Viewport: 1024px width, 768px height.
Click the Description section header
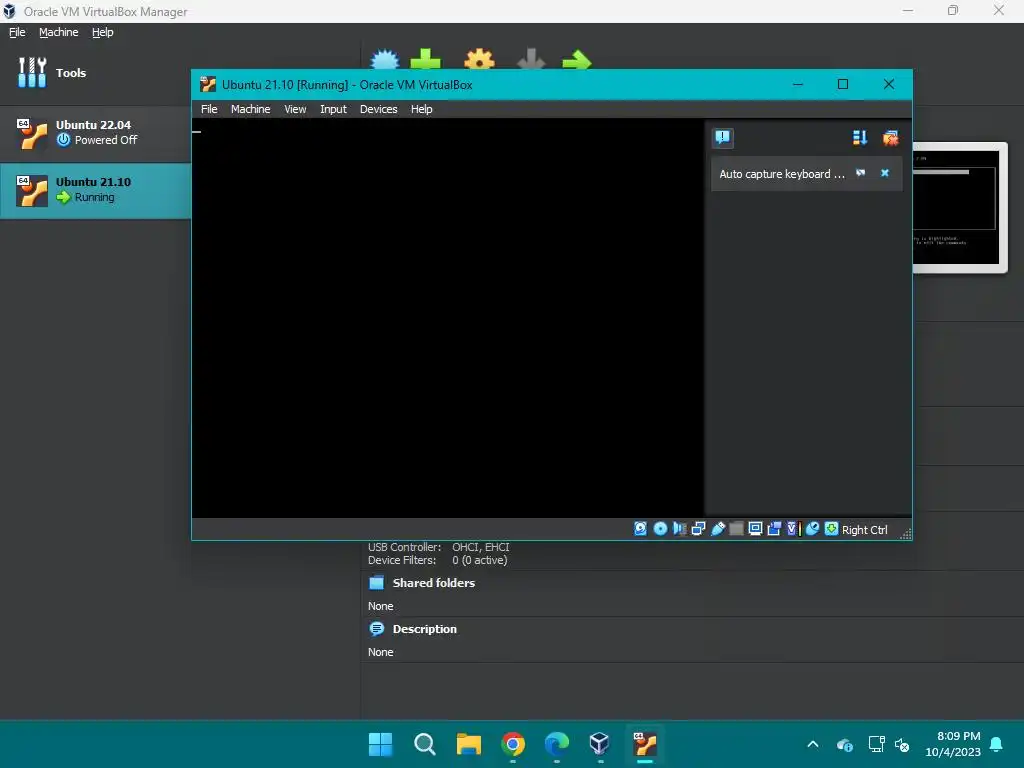point(424,629)
